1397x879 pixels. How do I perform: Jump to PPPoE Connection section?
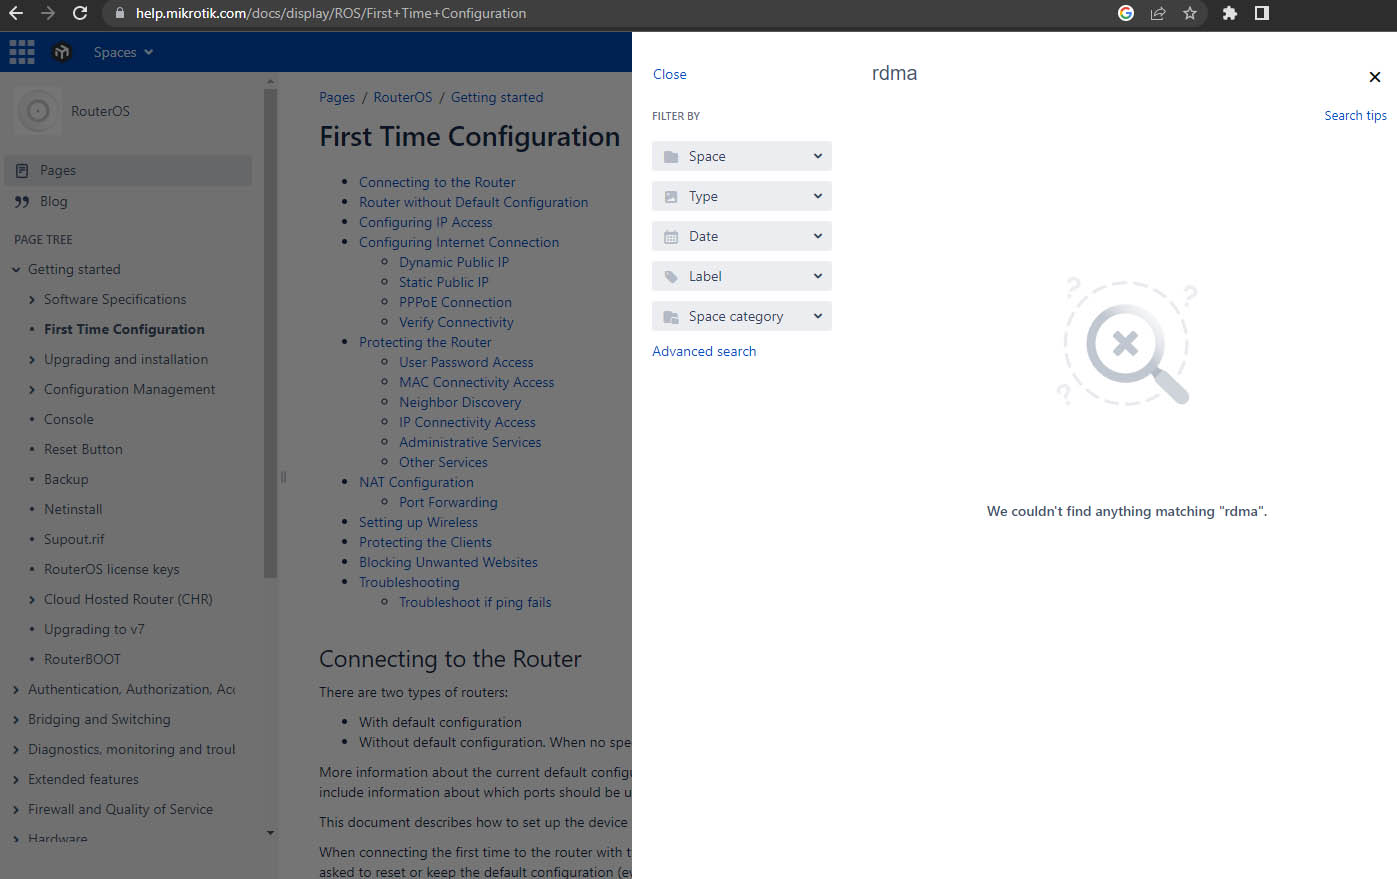point(455,302)
